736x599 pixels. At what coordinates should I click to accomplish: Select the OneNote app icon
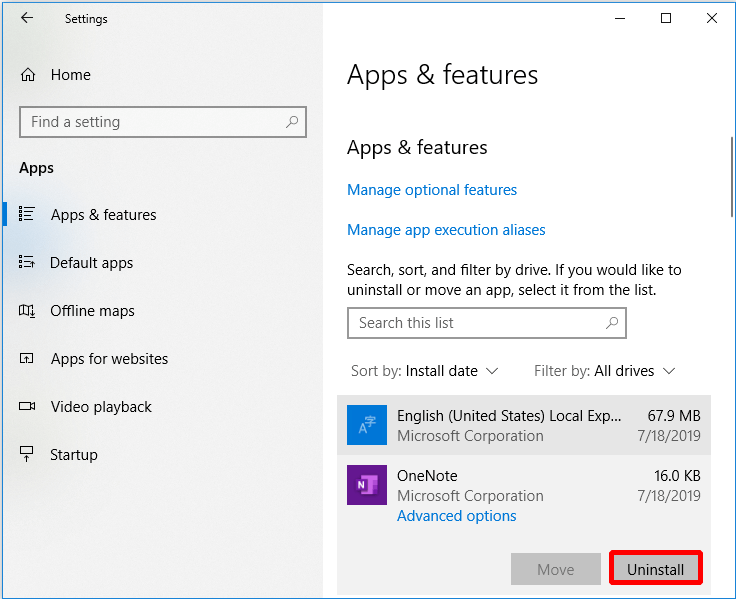pyautogui.click(x=366, y=484)
